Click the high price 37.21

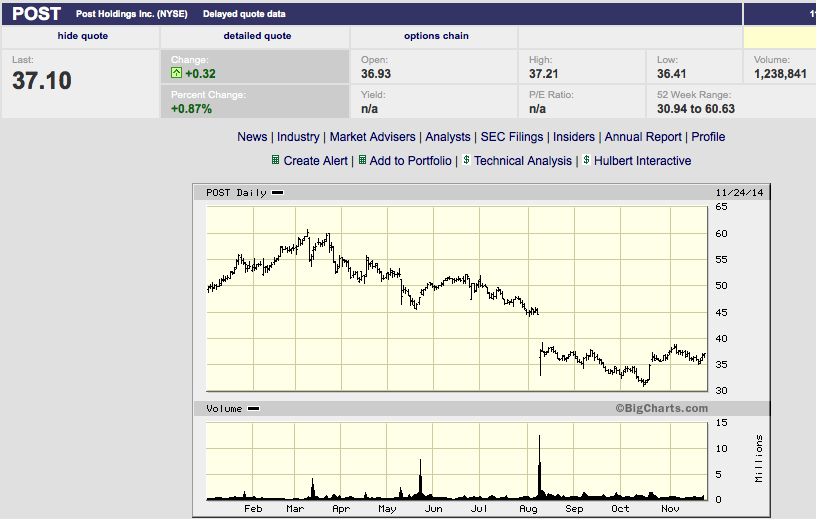pyautogui.click(x=543, y=74)
